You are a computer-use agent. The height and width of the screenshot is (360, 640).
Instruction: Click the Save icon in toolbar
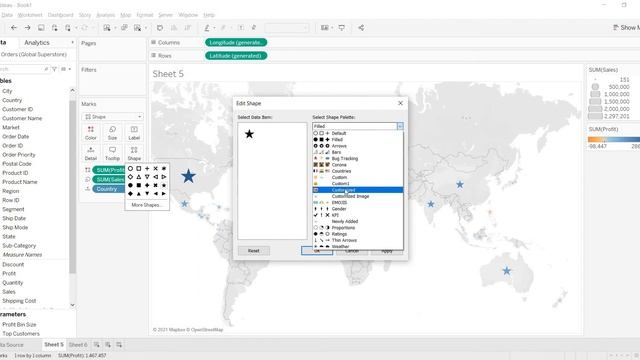click(x=41, y=28)
